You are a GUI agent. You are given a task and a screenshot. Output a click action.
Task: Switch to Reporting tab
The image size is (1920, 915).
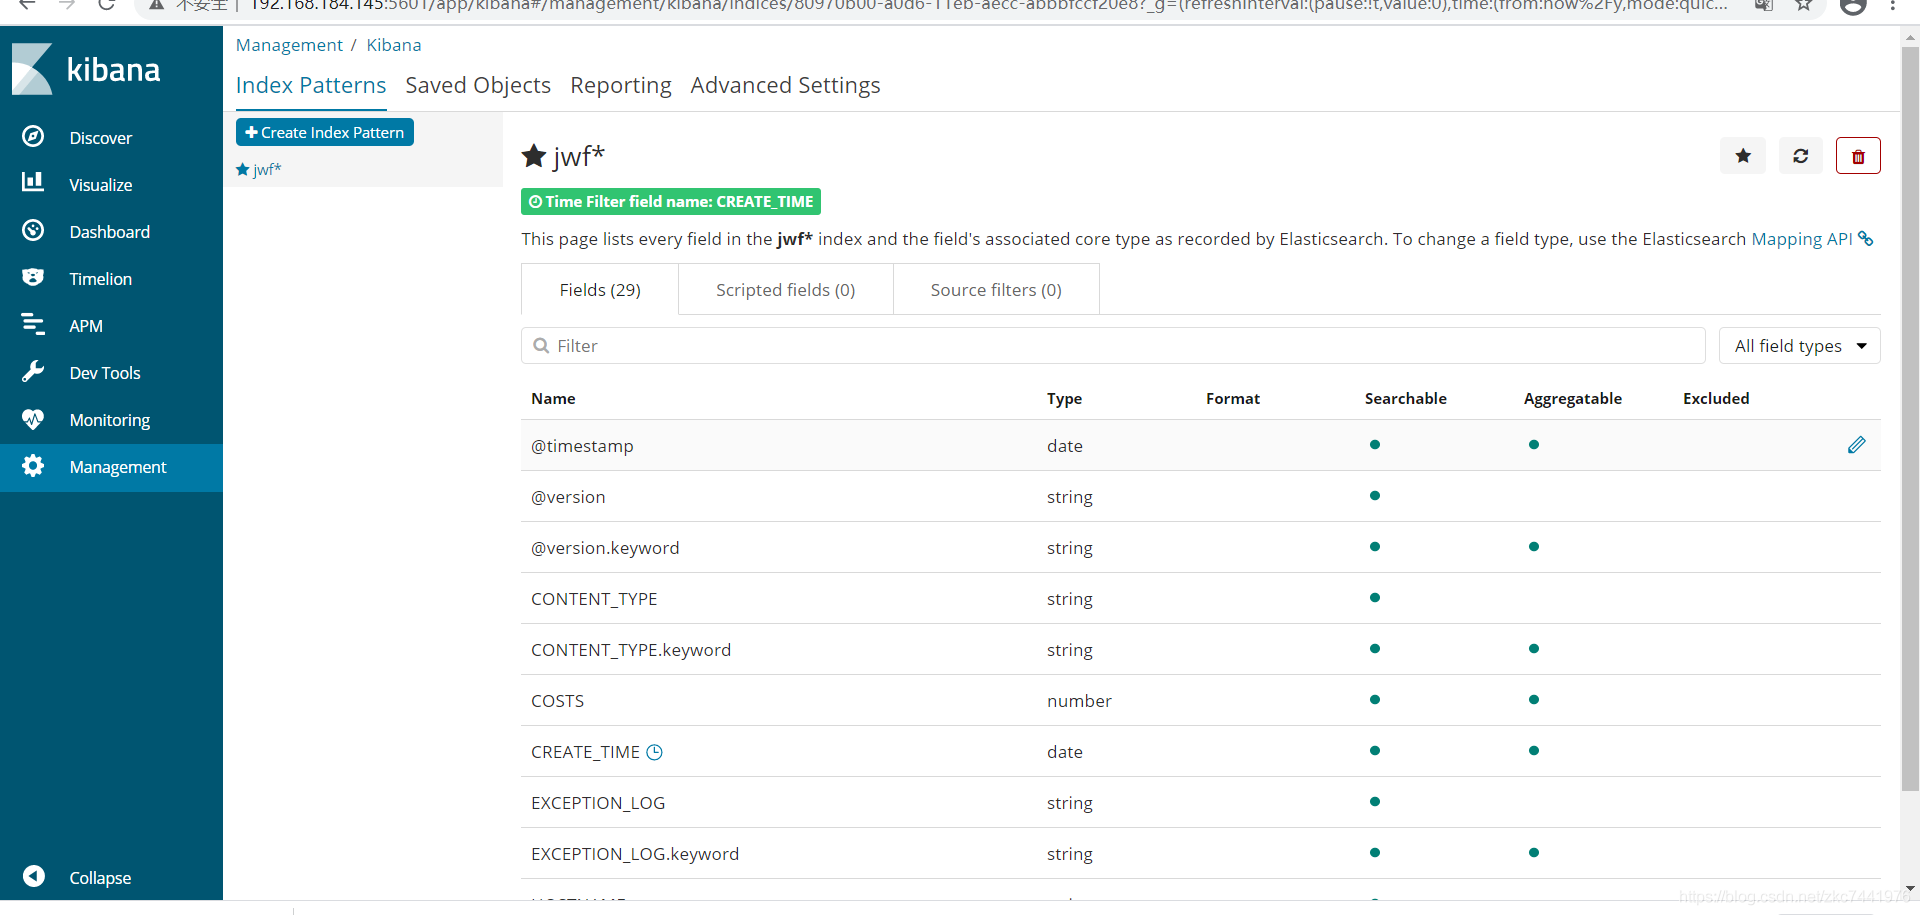pos(621,85)
